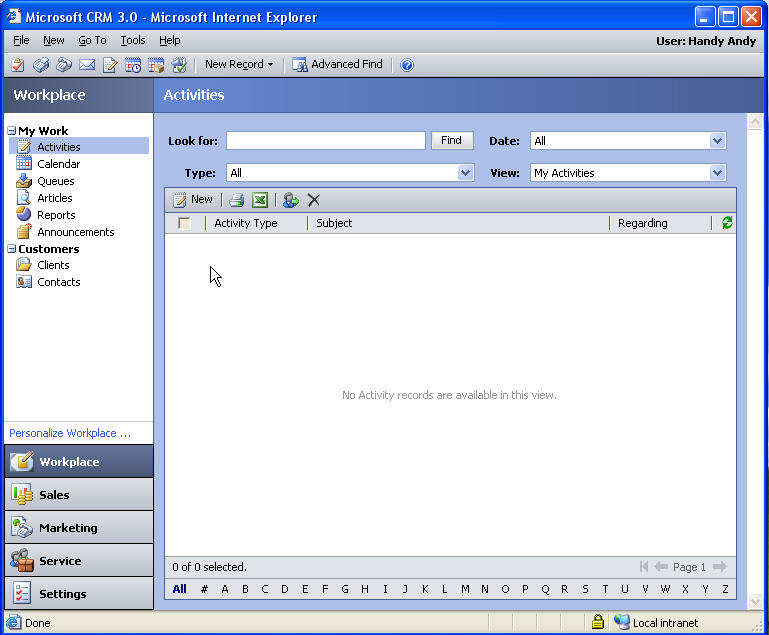Click the Campaign Response checkmark icon
The height and width of the screenshot is (635, 769).
click(x=179, y=65)
